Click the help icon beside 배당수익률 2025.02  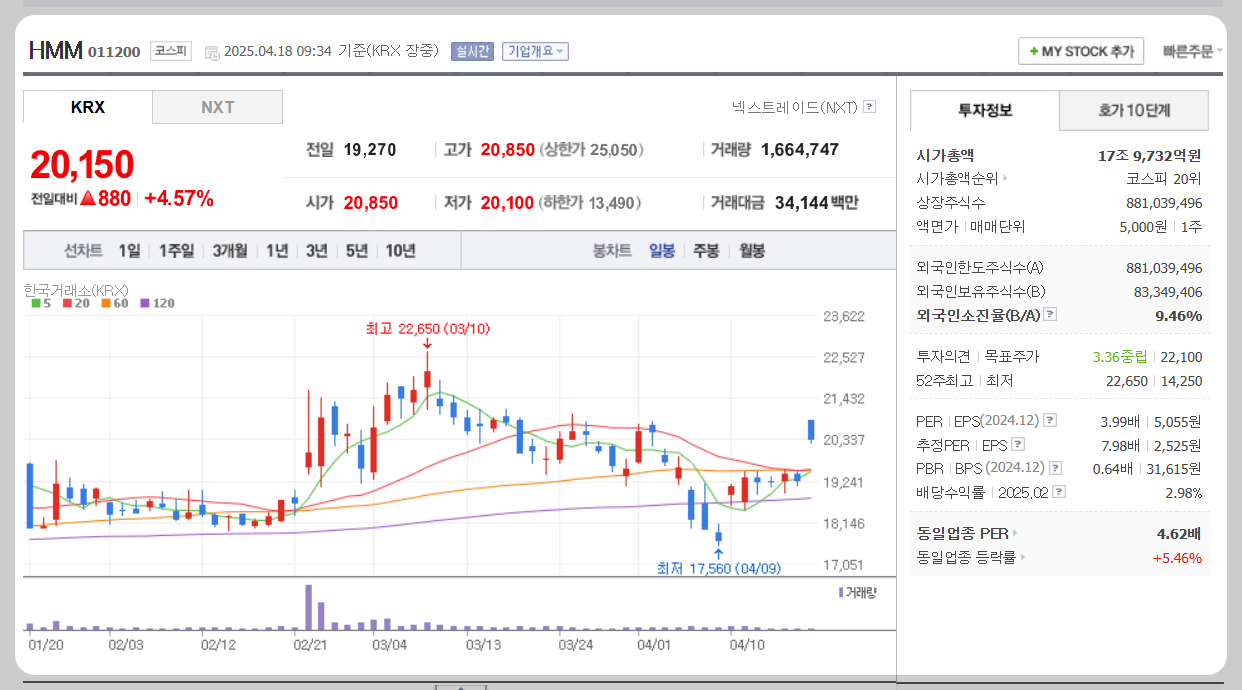1059,491
